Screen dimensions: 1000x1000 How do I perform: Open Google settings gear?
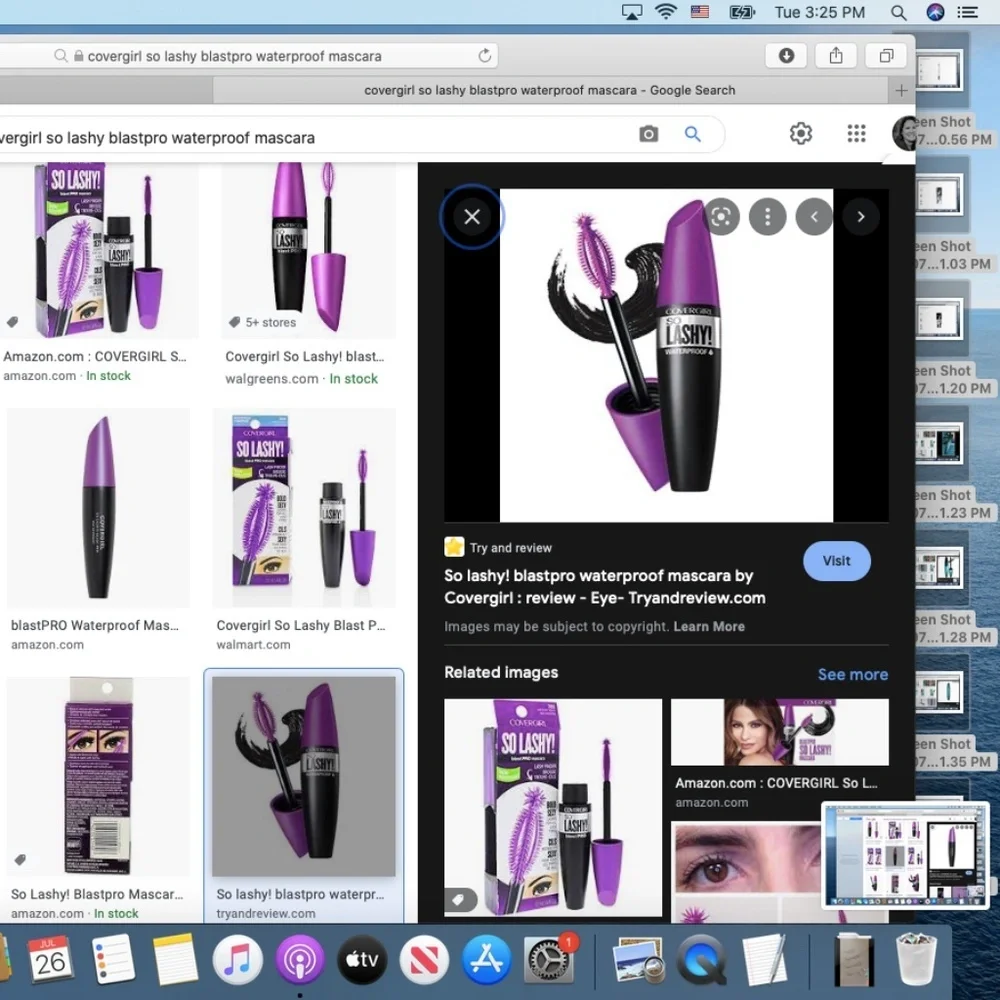pyautogui.click(x=801, y=133)
